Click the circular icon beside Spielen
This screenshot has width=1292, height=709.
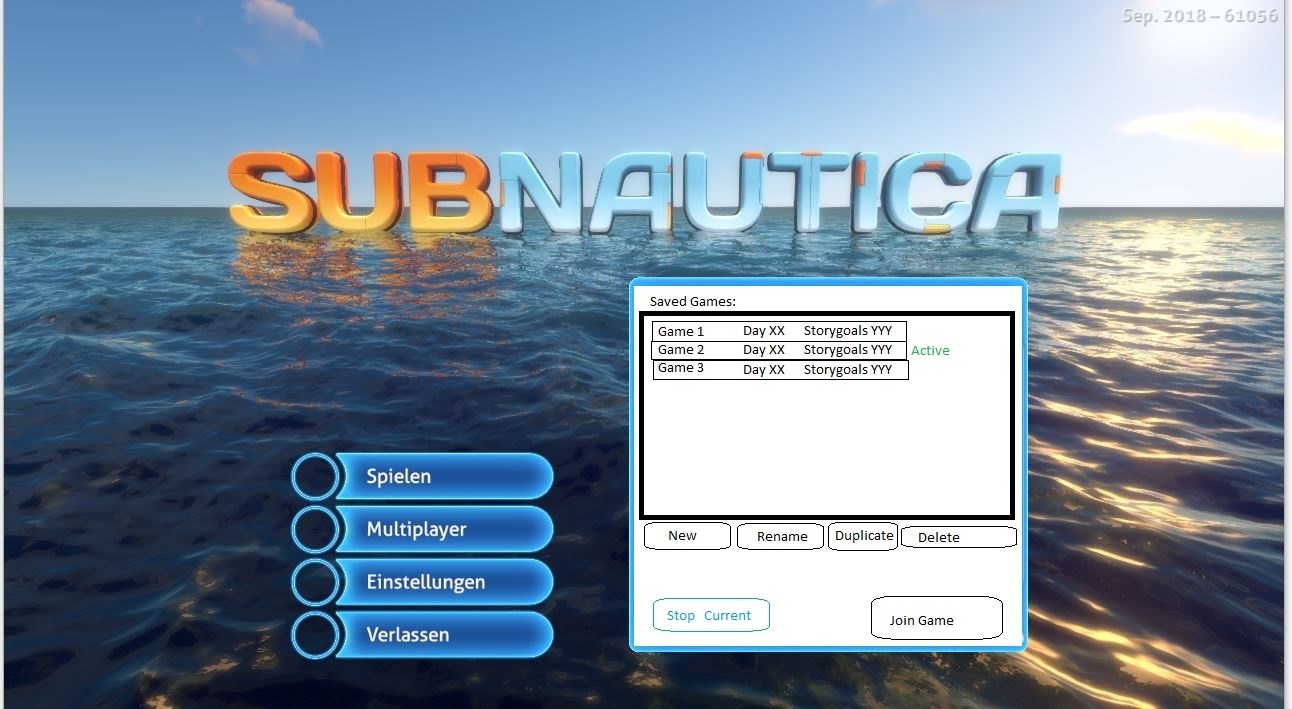tap(316, 476)
